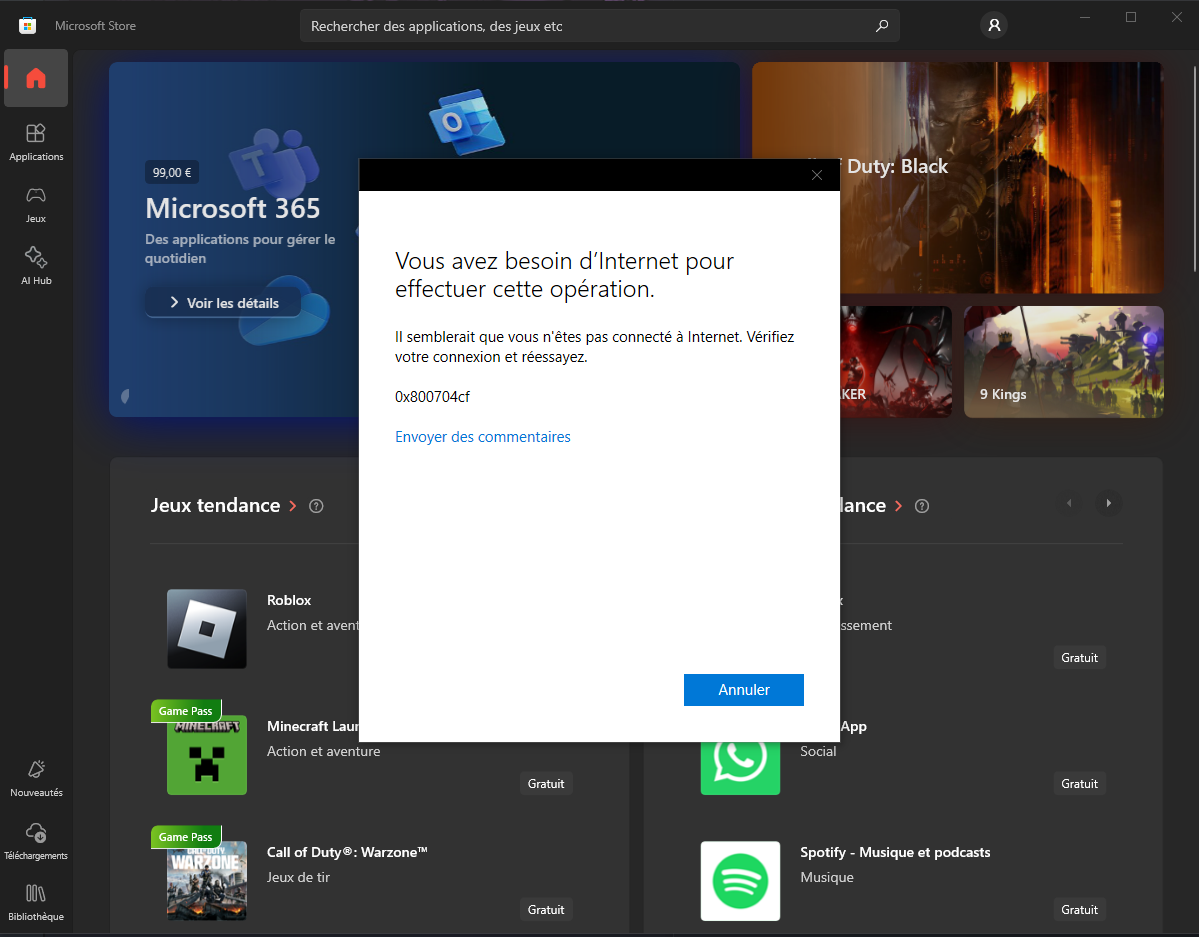
Task: Open Spotify app icon
Action: tap(740, 880)
